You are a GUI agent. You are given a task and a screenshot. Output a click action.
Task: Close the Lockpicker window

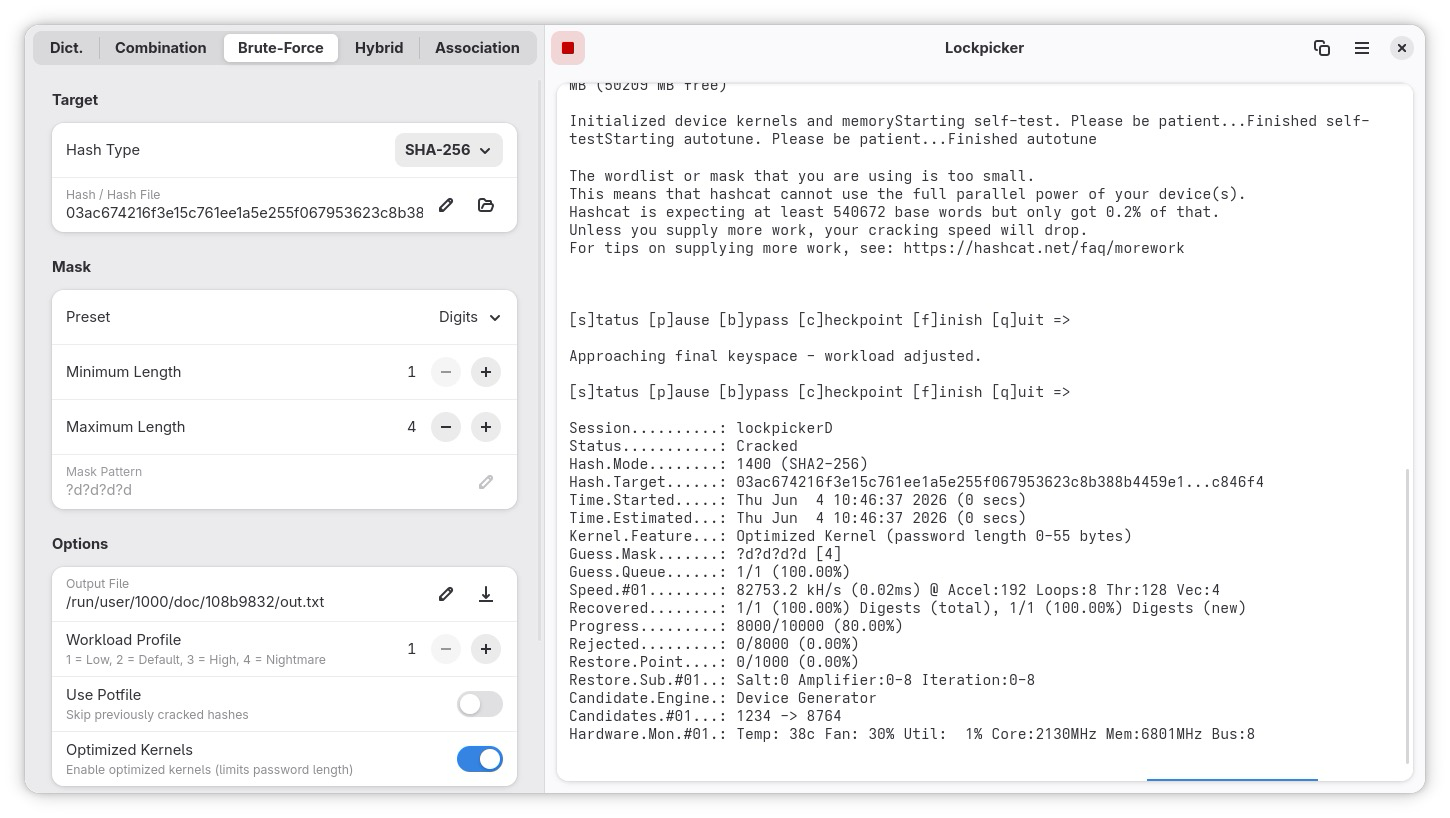click(x=1402, y=48)
